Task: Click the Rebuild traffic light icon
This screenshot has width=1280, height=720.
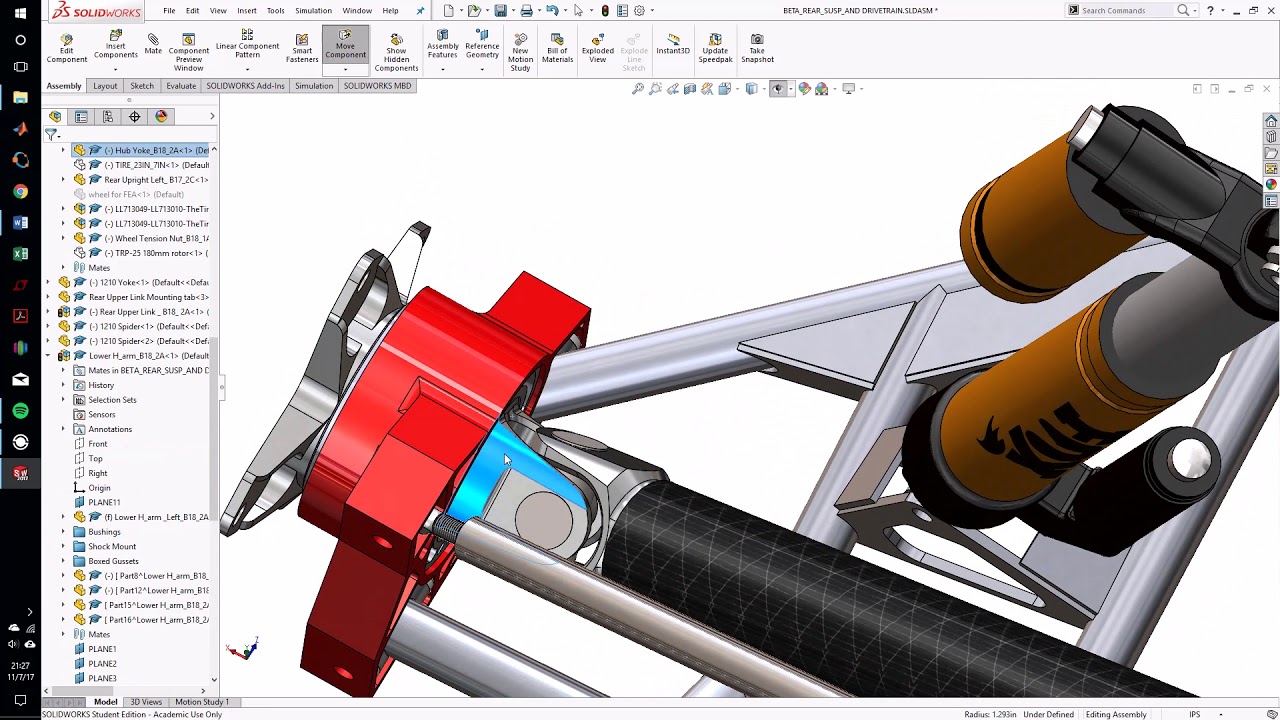Action: [x=605, y=10]
